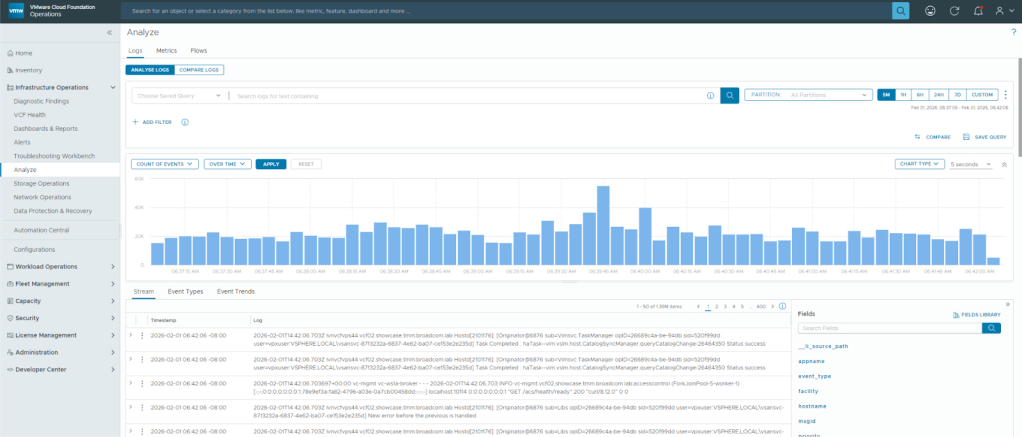Click the refresh icon in top bar
The height and width of the screenshot is (437, 1022).
click(x=952, y=10)
